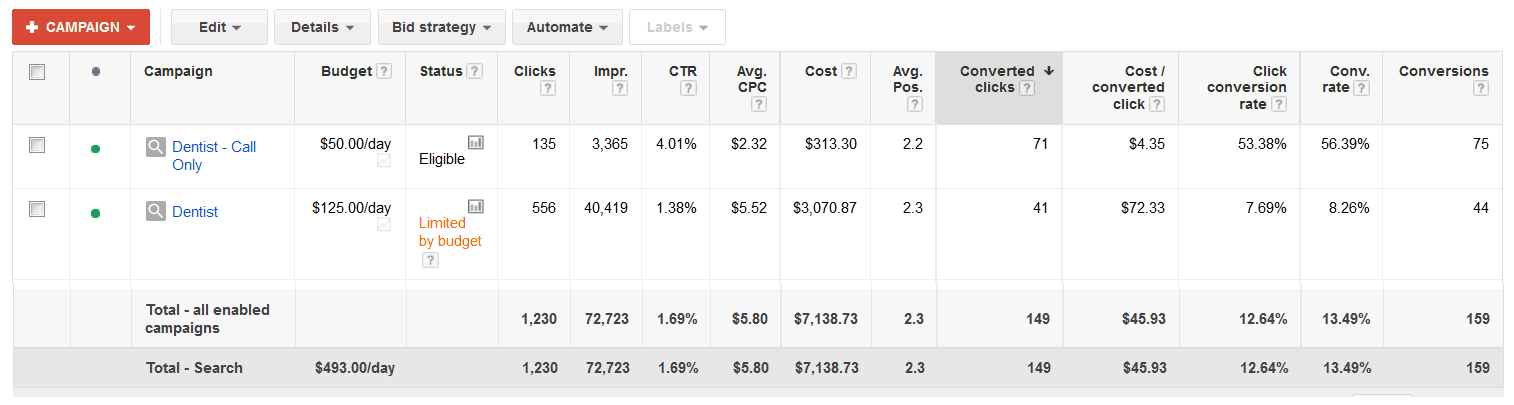
Task: Click the help icon beside Conv. rate
Action: [x=1361, y=88]
